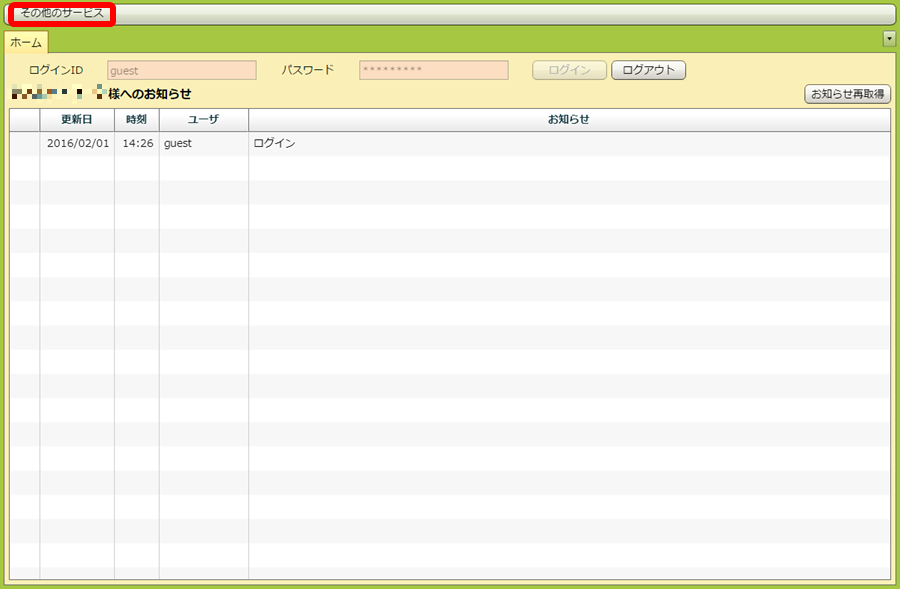900x589 pixels.
Task: Select the guest cell in the table
Action: pos(178,144)
